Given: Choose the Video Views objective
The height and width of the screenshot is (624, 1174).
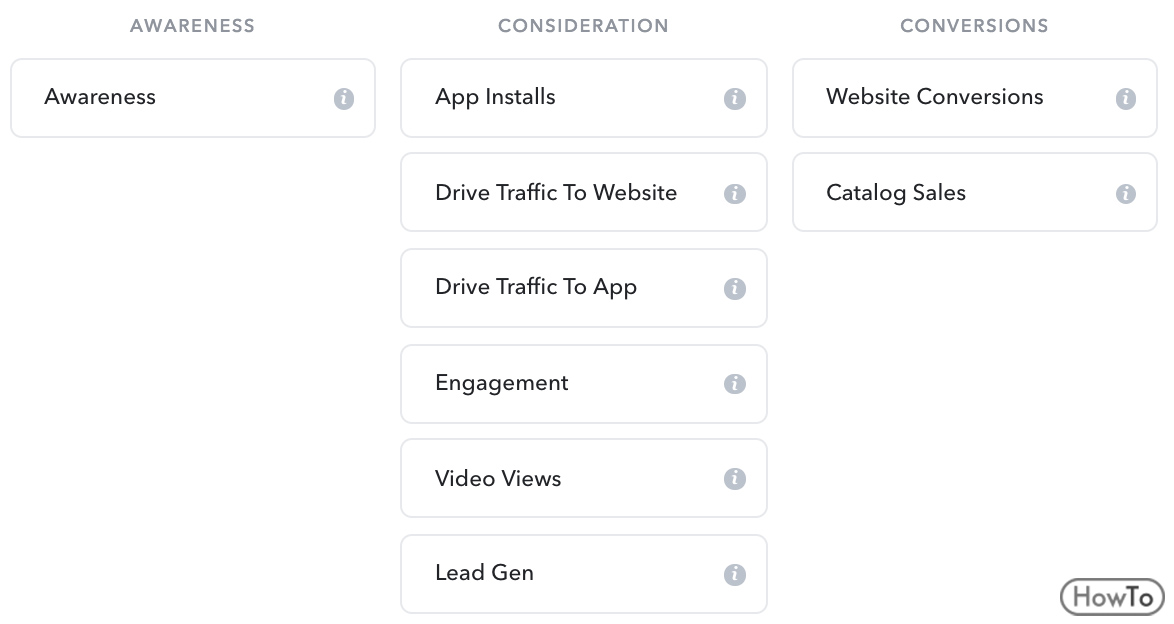Looking at the screenshot, I should 584,479.
